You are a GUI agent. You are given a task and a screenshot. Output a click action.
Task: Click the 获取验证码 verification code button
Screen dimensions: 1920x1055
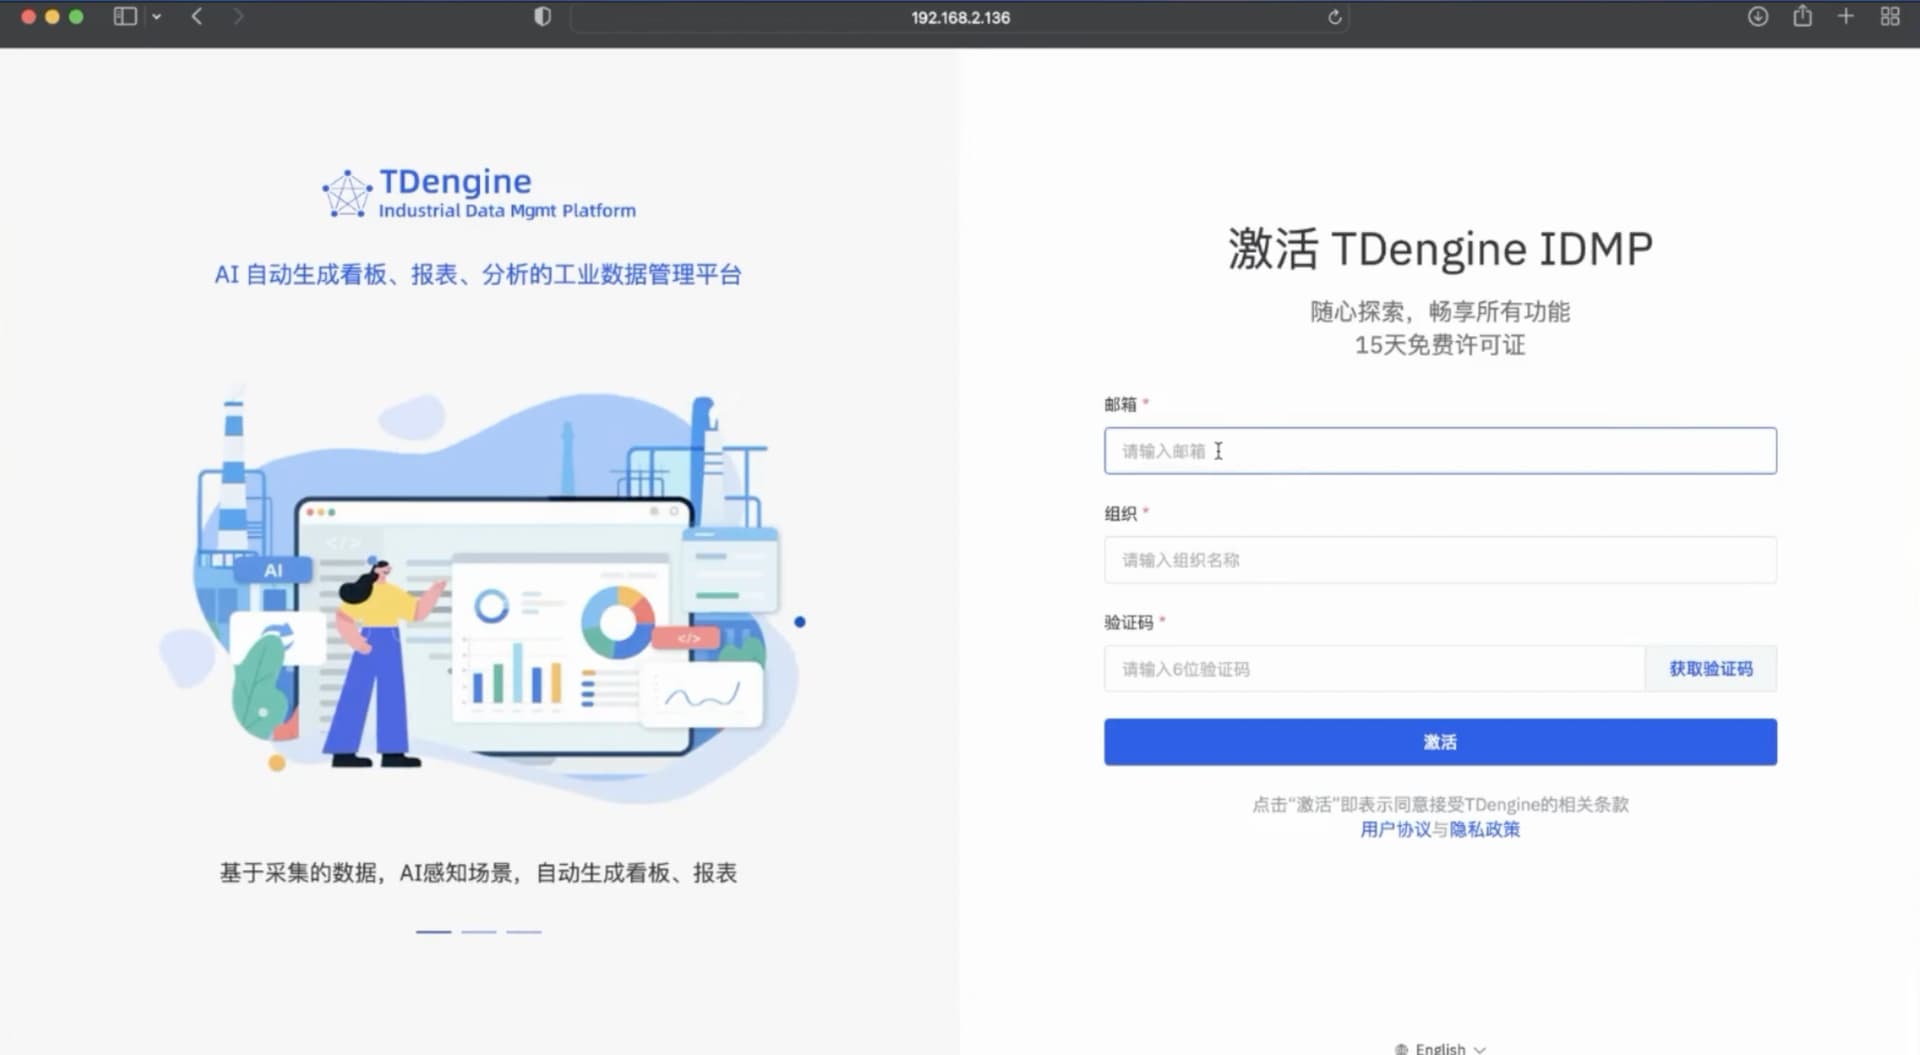coord(1710,668)
